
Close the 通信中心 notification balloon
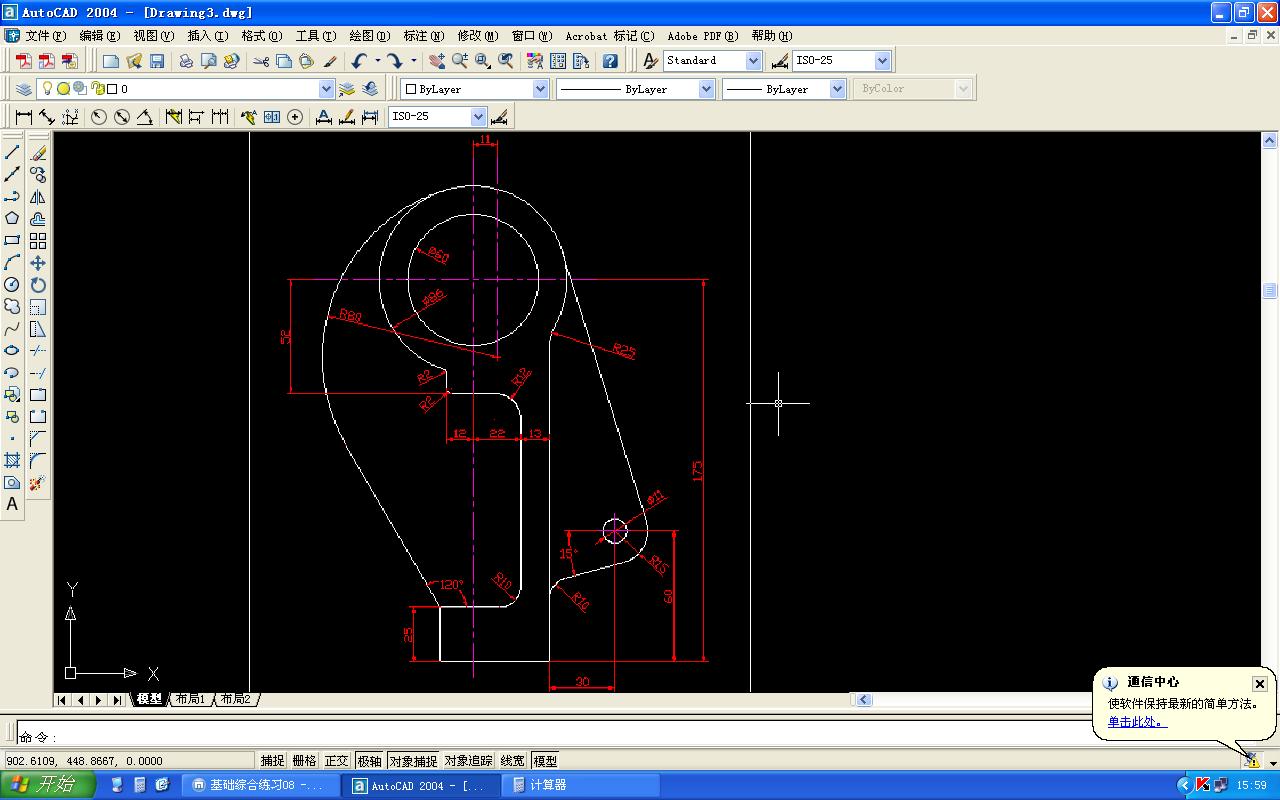pos(1260,684)
